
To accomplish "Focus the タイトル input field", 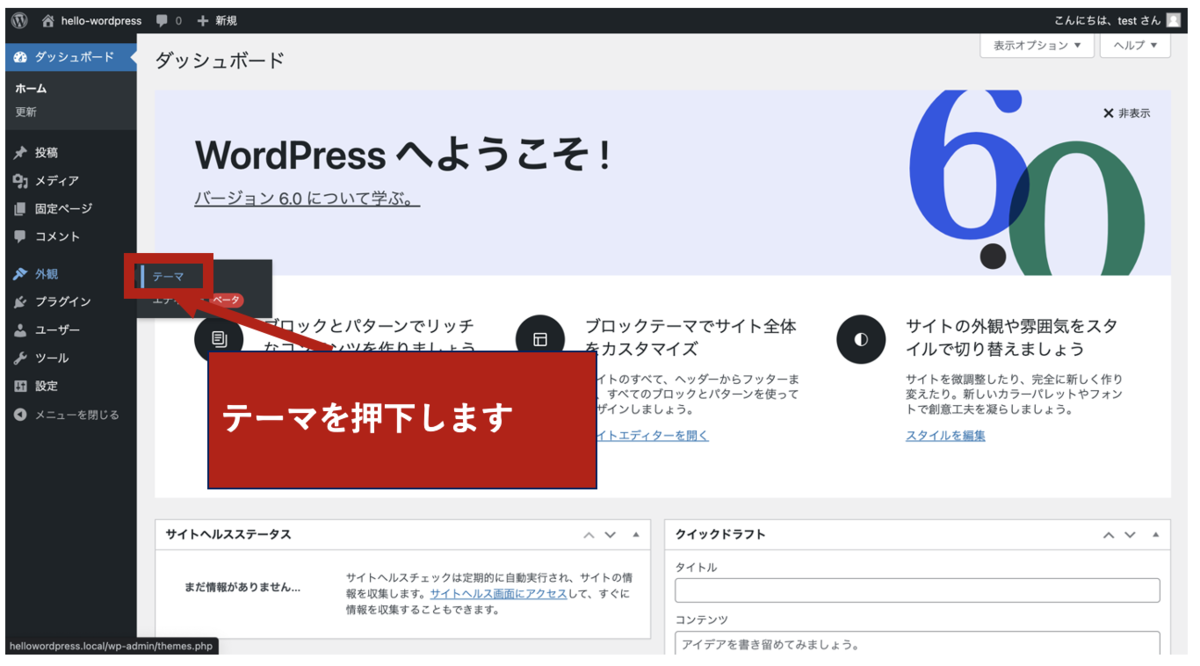I will [x=917, y=590].
